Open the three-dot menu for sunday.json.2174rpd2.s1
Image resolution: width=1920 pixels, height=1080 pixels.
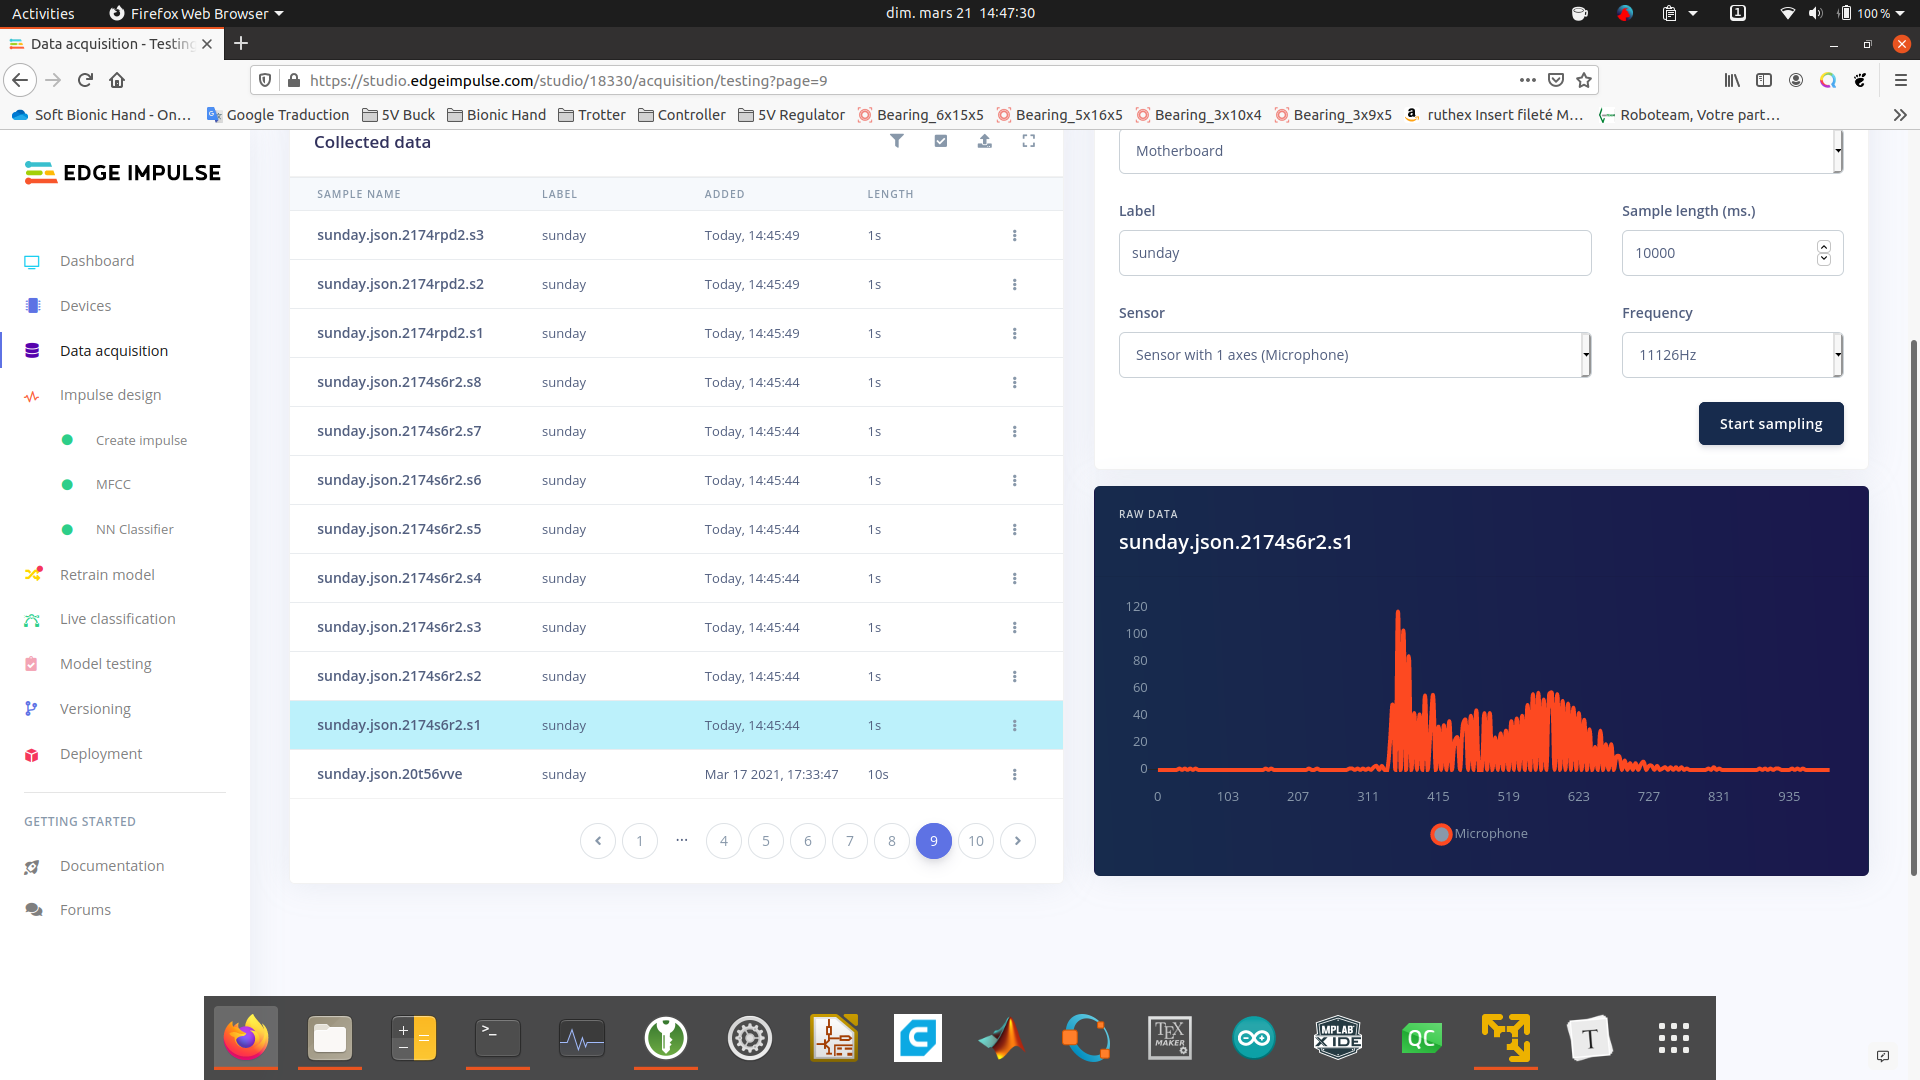(x=1014, y=334)
